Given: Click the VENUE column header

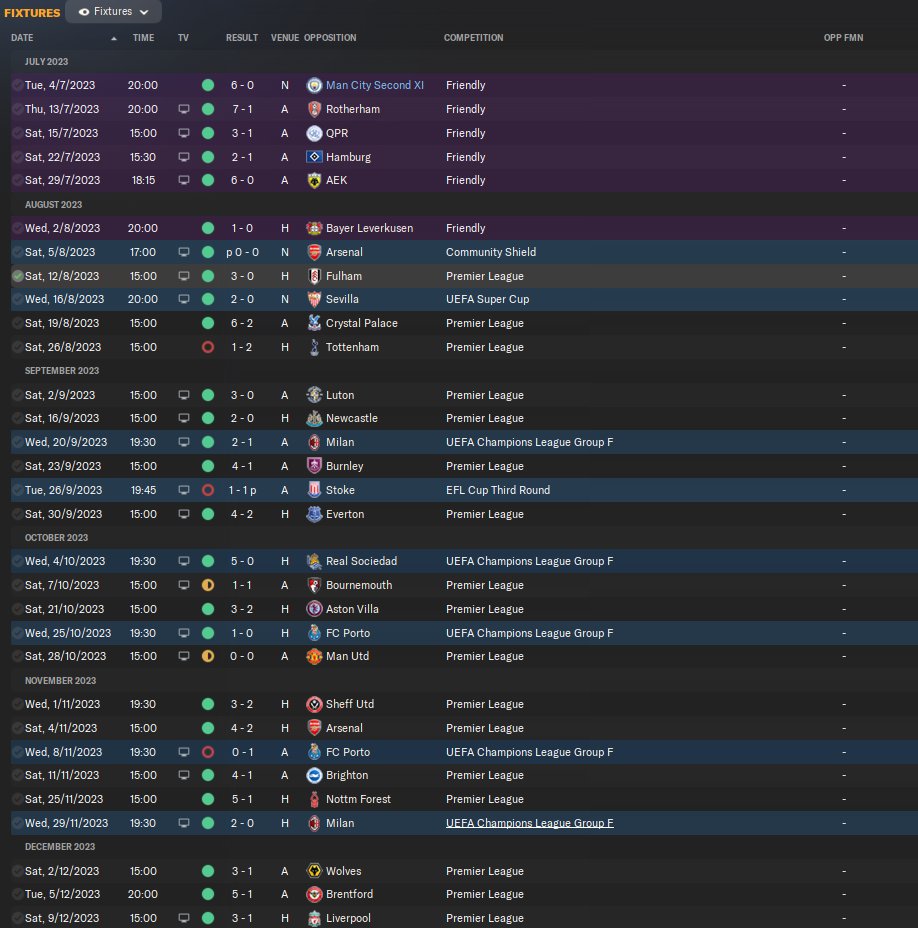Looking at the screenshot, I should (x=285, y=37).
